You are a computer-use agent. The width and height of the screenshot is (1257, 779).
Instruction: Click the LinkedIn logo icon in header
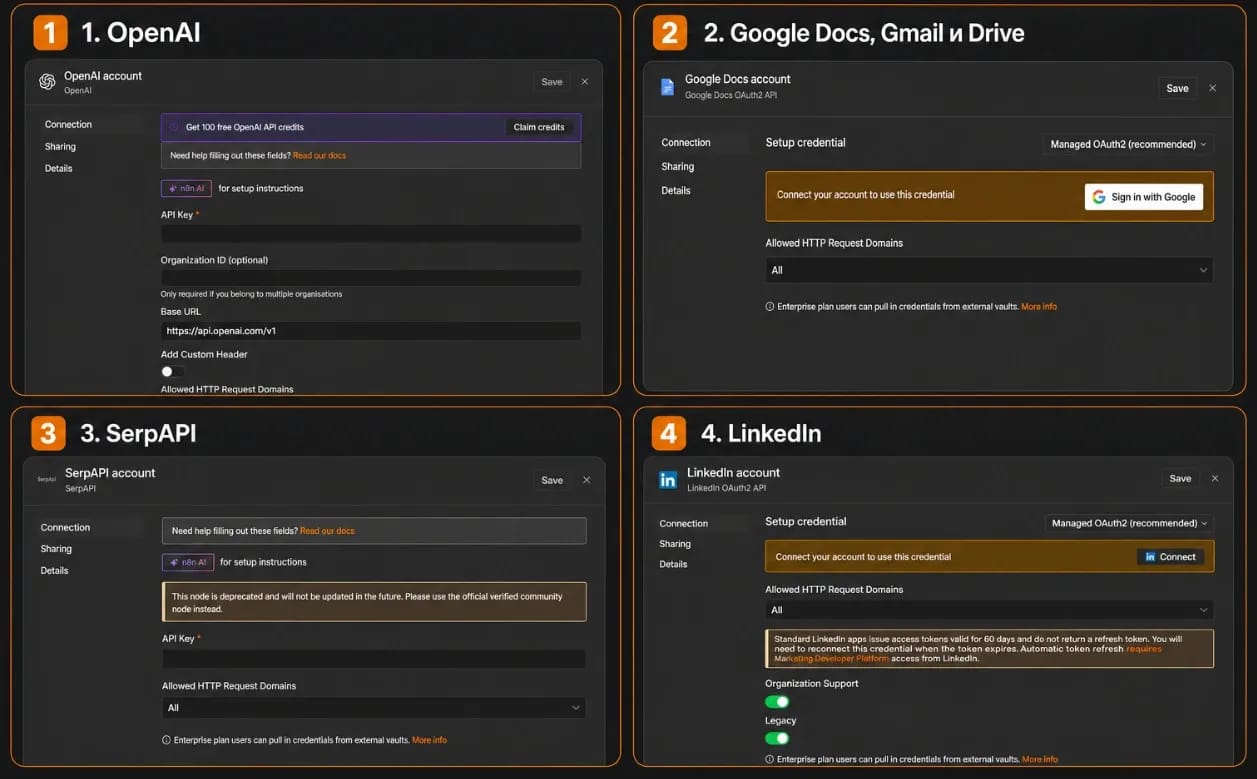tap(668, 480)
